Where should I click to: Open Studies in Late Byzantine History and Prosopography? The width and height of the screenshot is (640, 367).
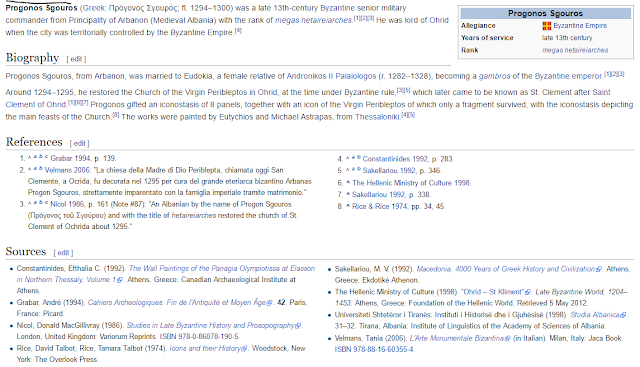click(x=211, y=325)
